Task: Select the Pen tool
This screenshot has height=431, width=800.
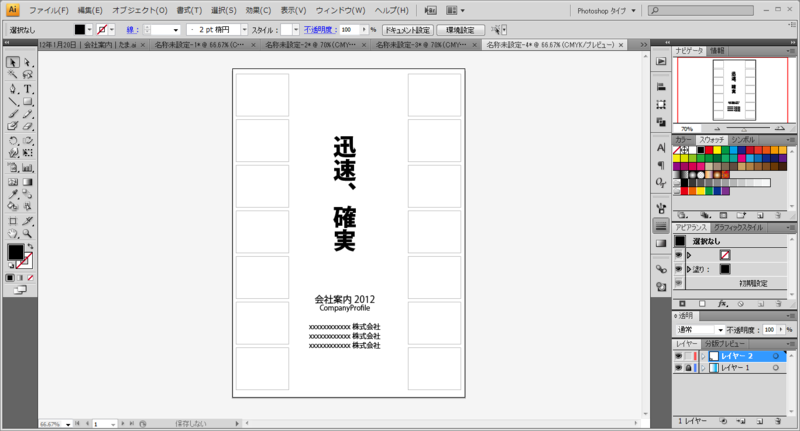Action: (13, 89)
